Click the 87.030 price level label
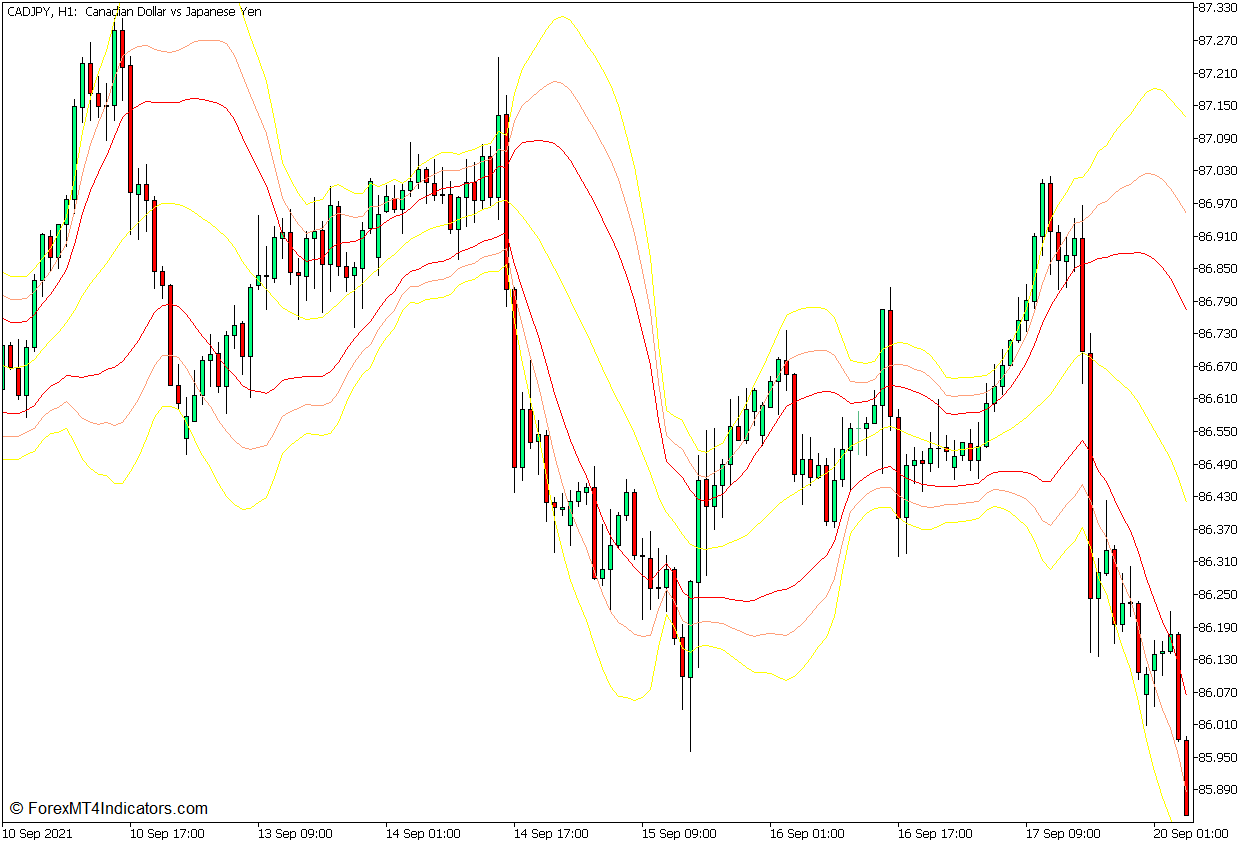This screenshot has height=846, width=1256. click(1217, 171)
